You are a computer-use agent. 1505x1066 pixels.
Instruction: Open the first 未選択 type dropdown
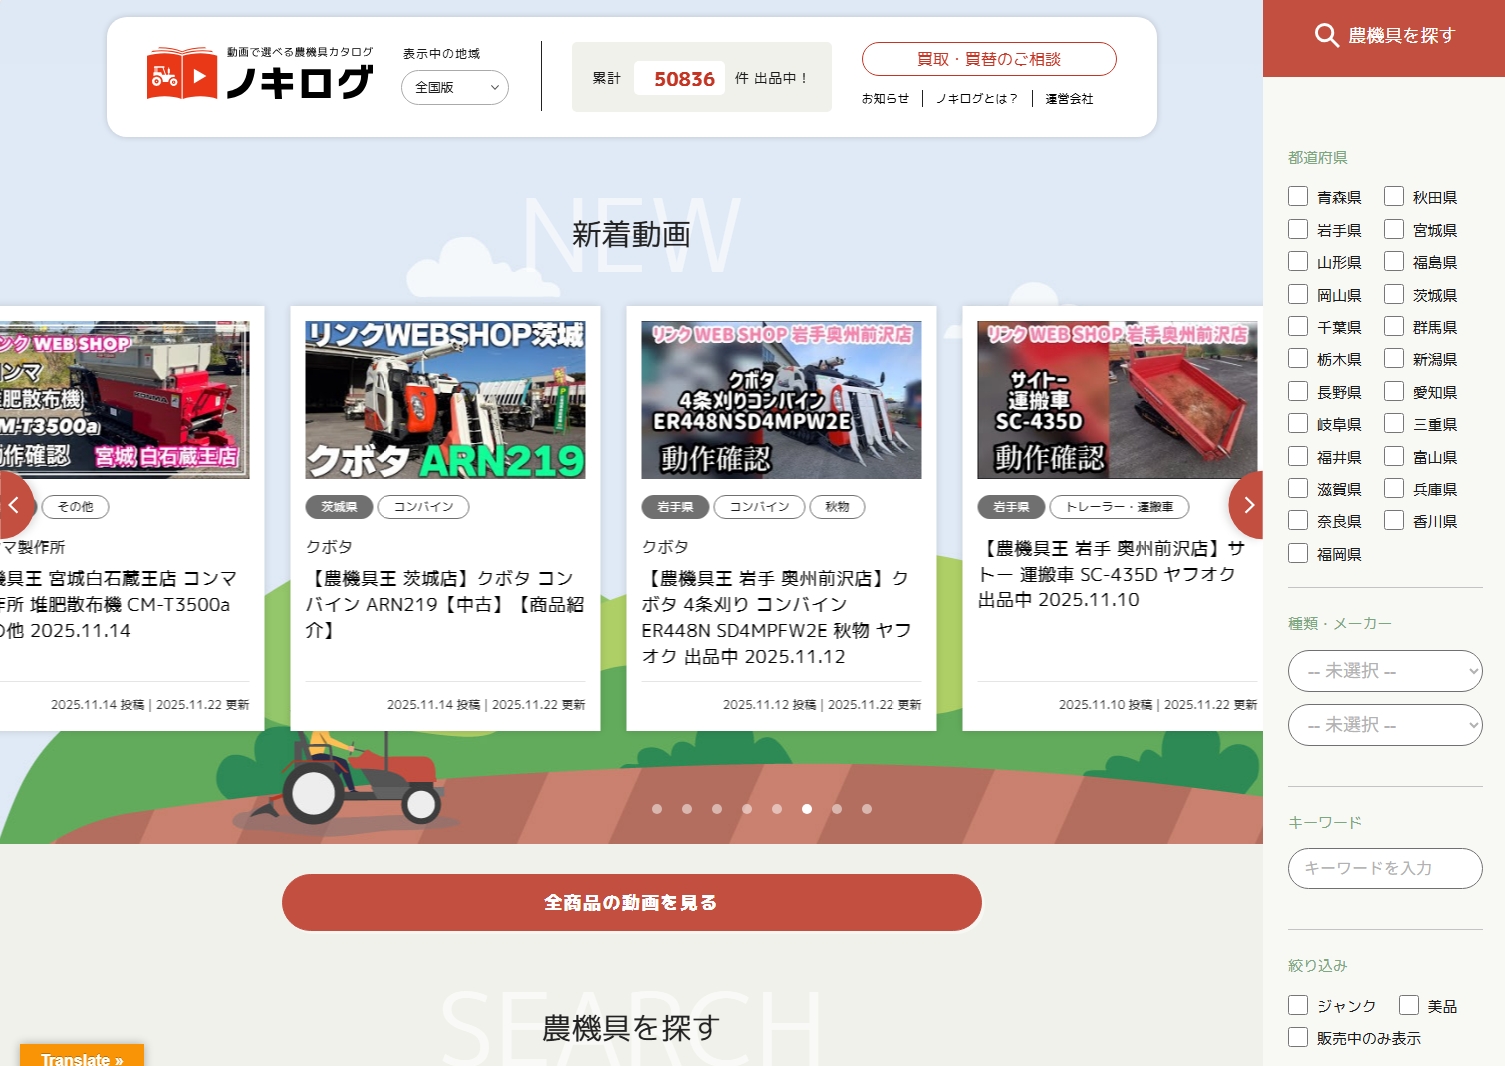1385,671
